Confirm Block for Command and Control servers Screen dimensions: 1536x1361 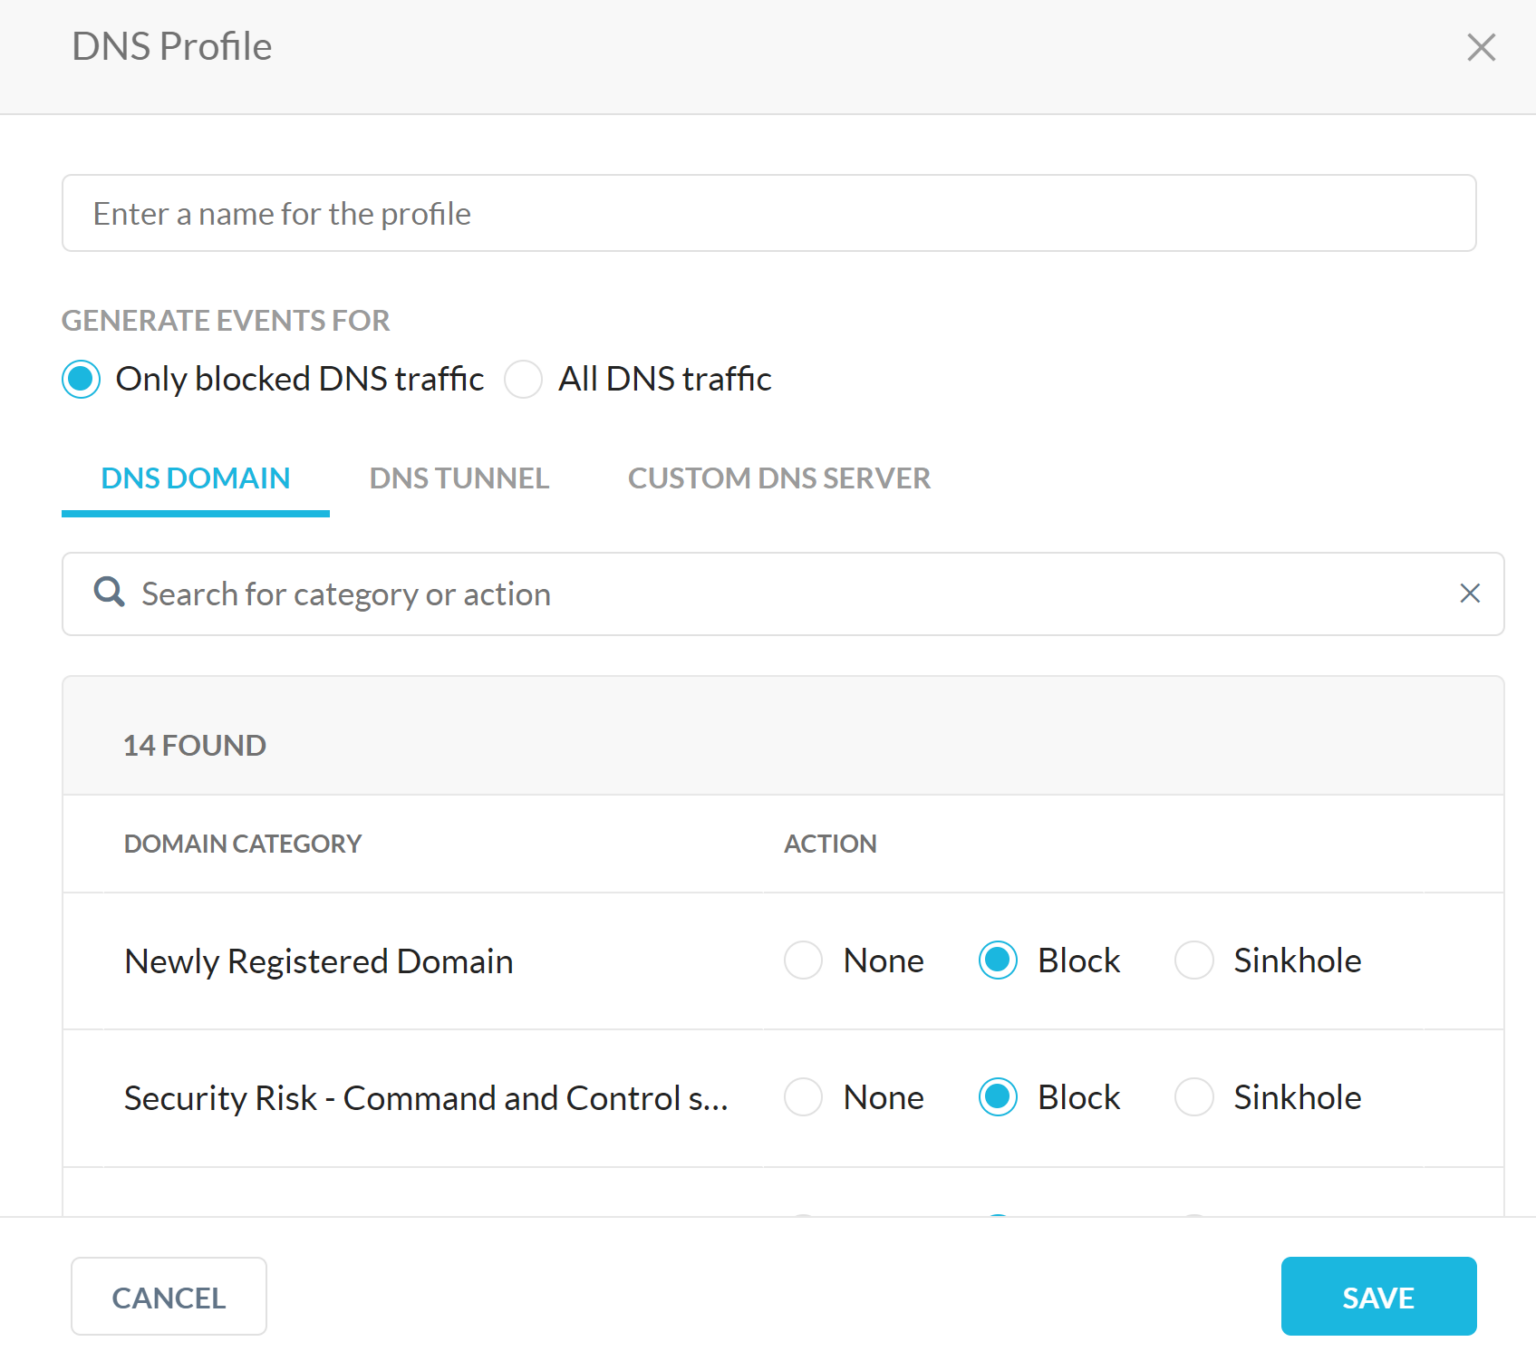997,1097
